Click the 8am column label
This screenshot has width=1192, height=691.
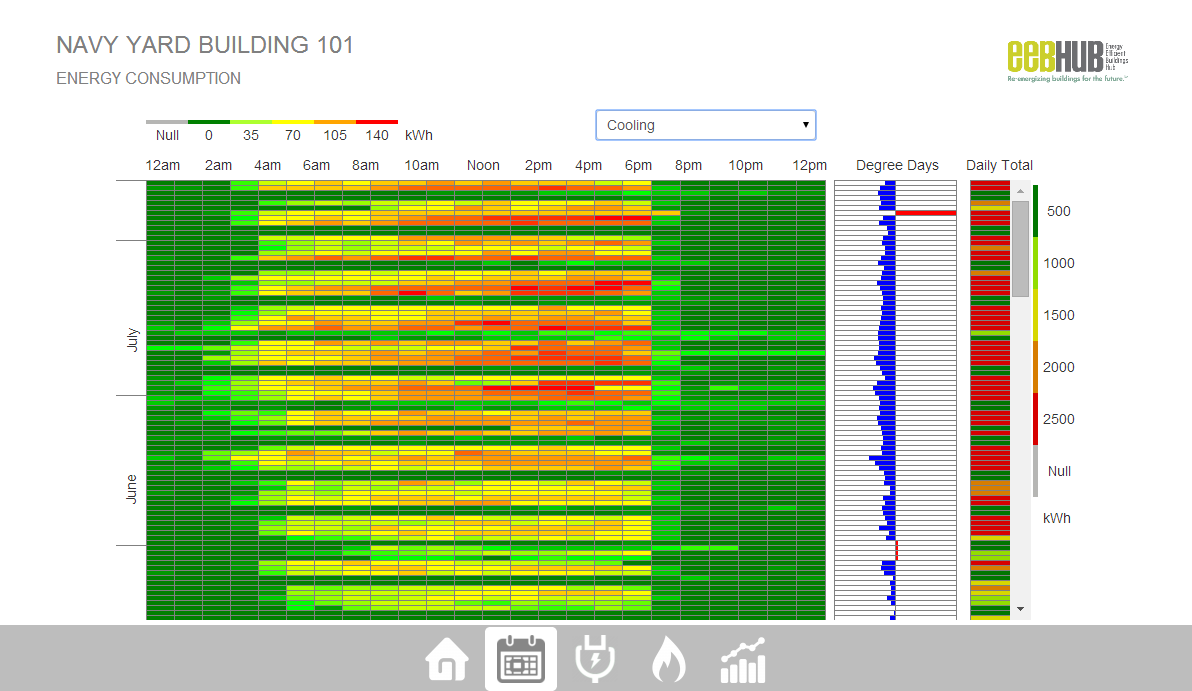click(366, 165)
